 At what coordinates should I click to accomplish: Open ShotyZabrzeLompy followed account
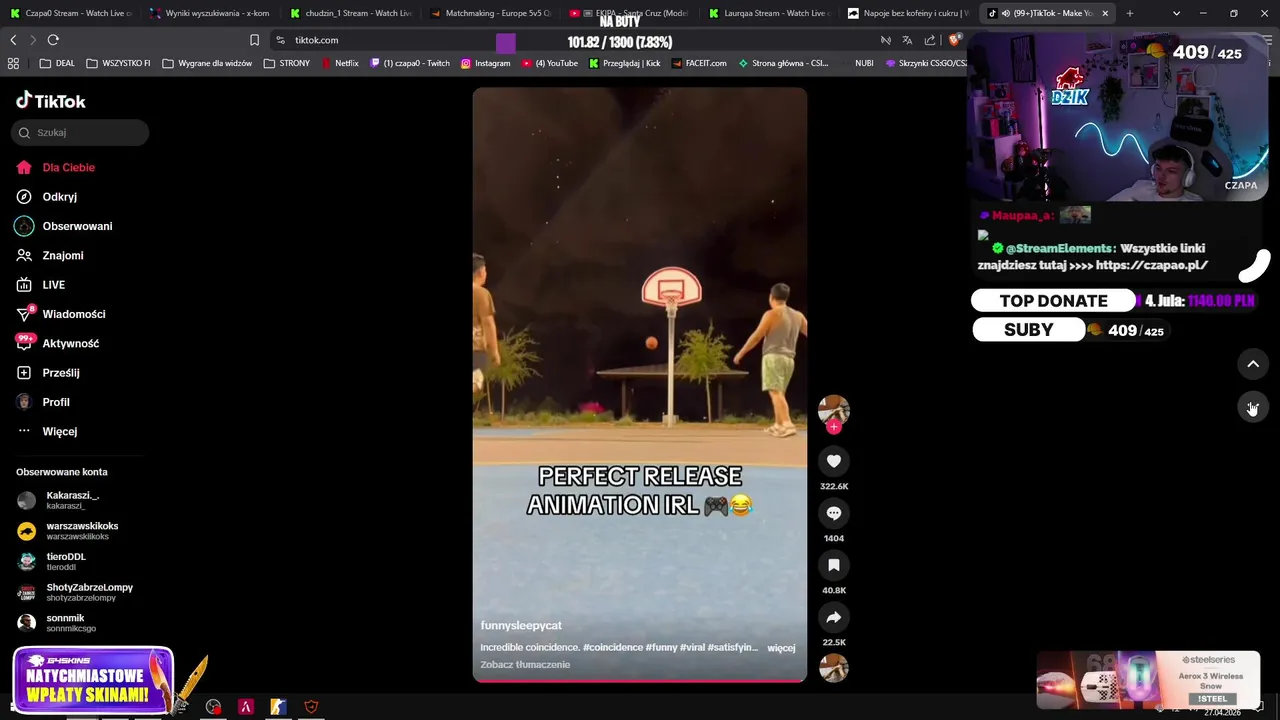pyautogui.click(x=75, y=592)
